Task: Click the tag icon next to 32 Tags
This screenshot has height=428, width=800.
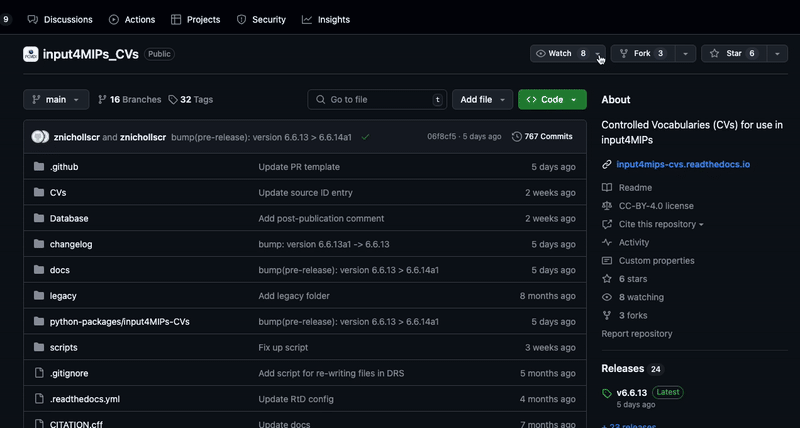Action: coord(173,99)
